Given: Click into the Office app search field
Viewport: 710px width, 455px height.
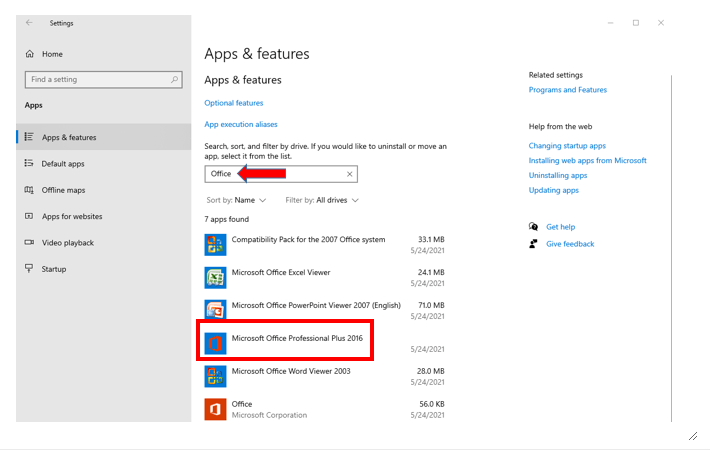Looking at the screenshot, I should click(x=281, y=174).
